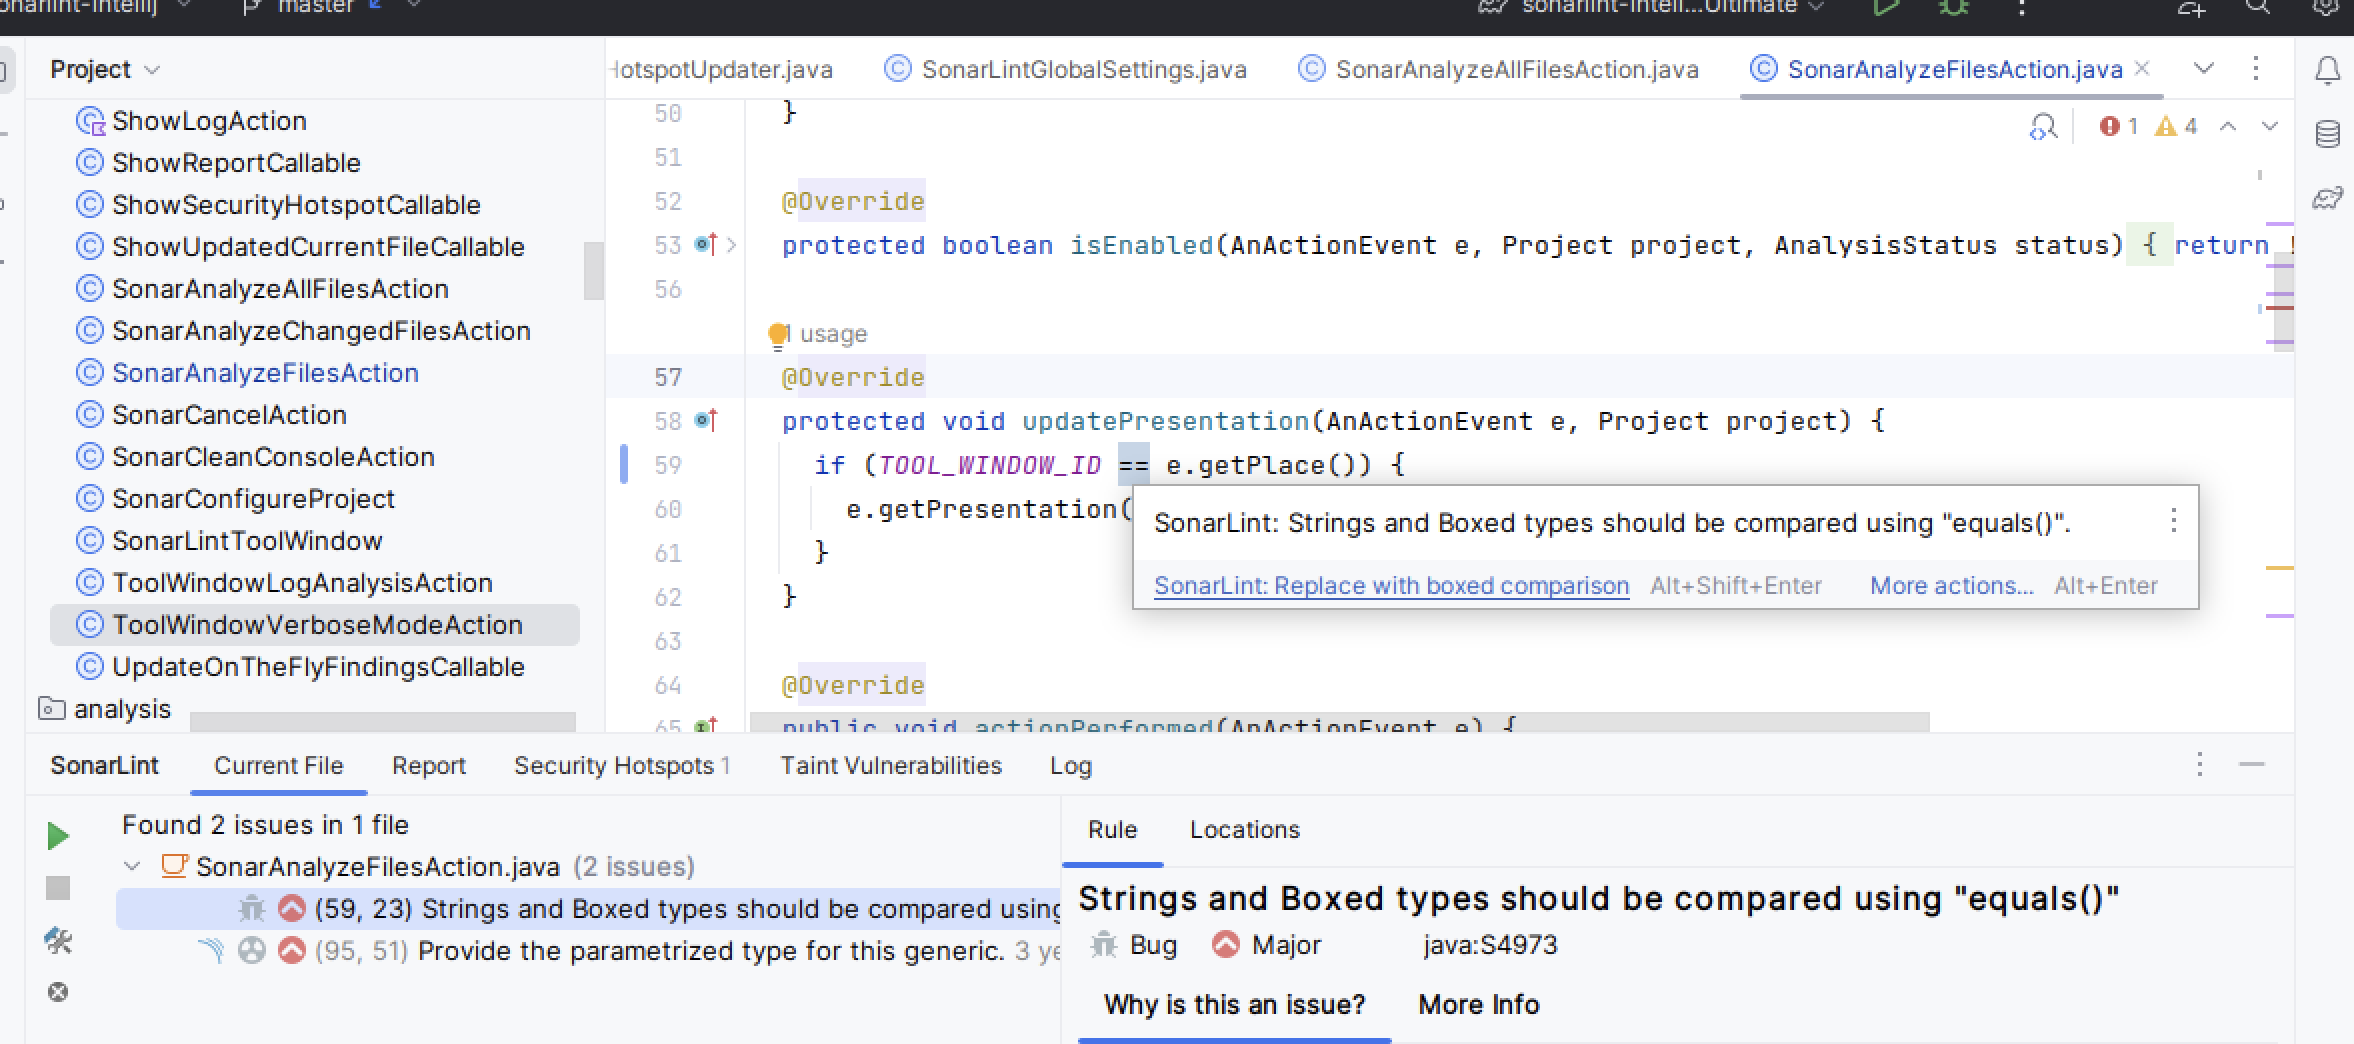Open the Gradle elephant tool window icon
This screenshot has width=2354, height=1044.
pyautogui.click(x=2327, y=198)
